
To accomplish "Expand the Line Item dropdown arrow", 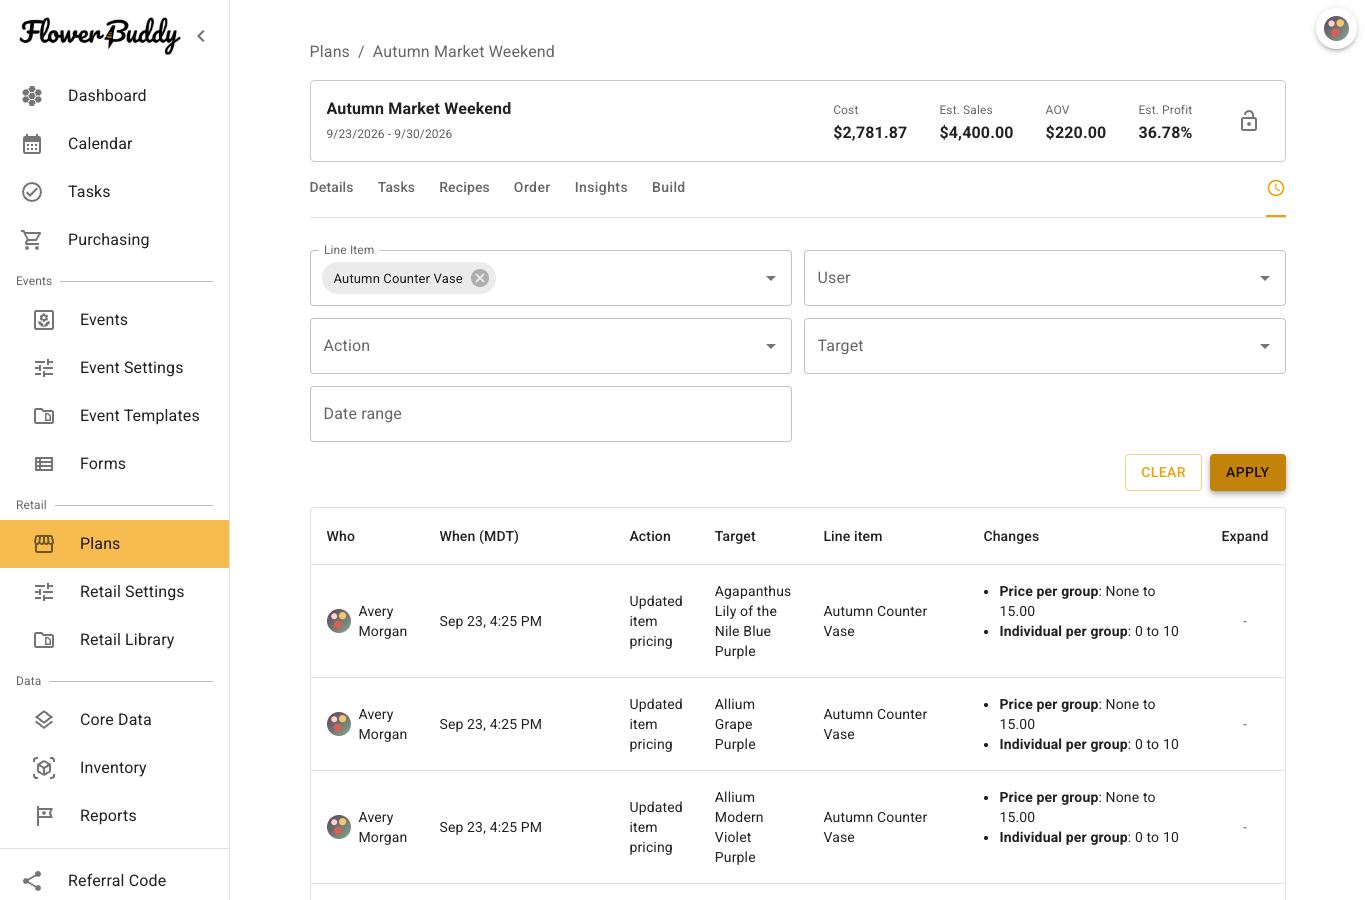I will coord(771,278).
